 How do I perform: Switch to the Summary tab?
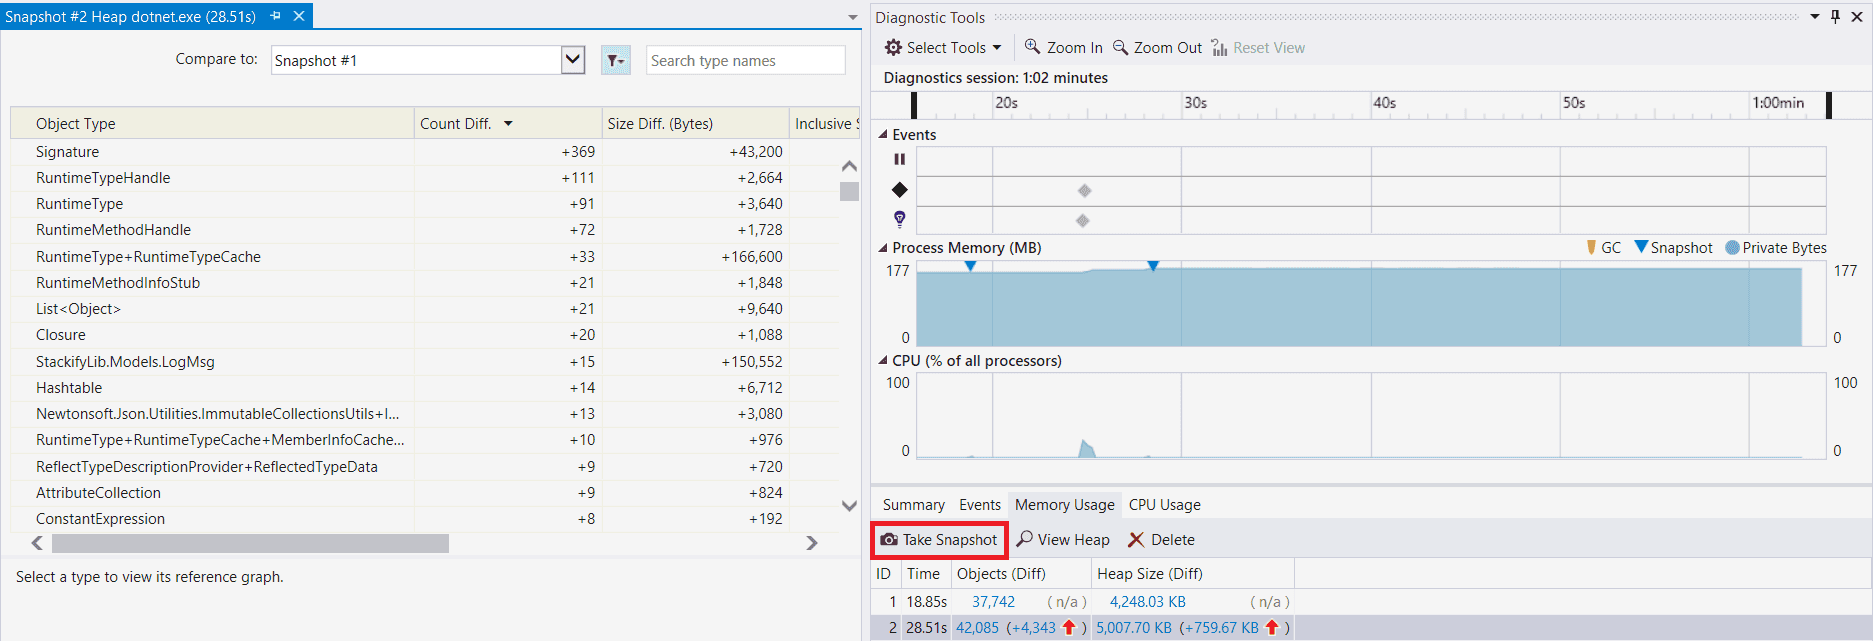point(913,505)
